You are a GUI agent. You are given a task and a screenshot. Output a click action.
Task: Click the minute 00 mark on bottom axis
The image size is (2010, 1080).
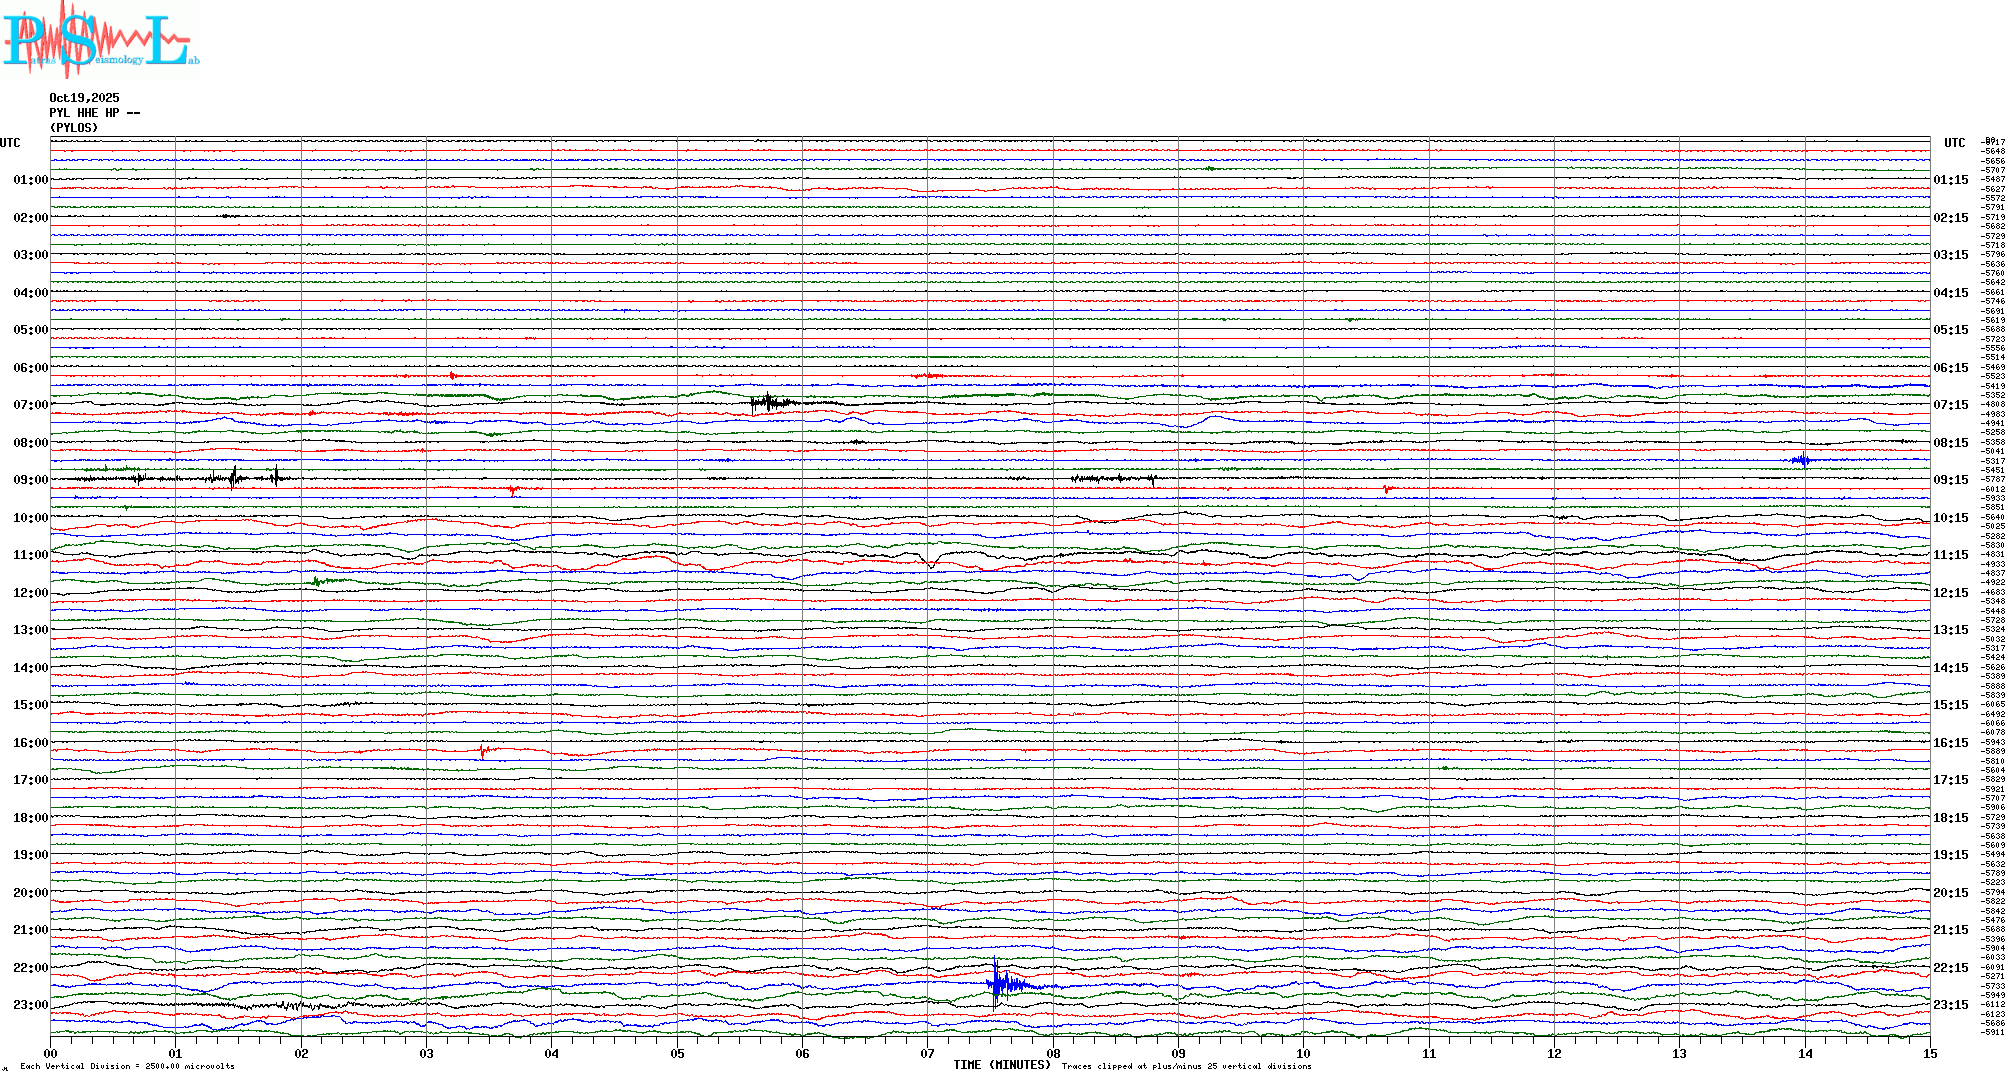51,1053
